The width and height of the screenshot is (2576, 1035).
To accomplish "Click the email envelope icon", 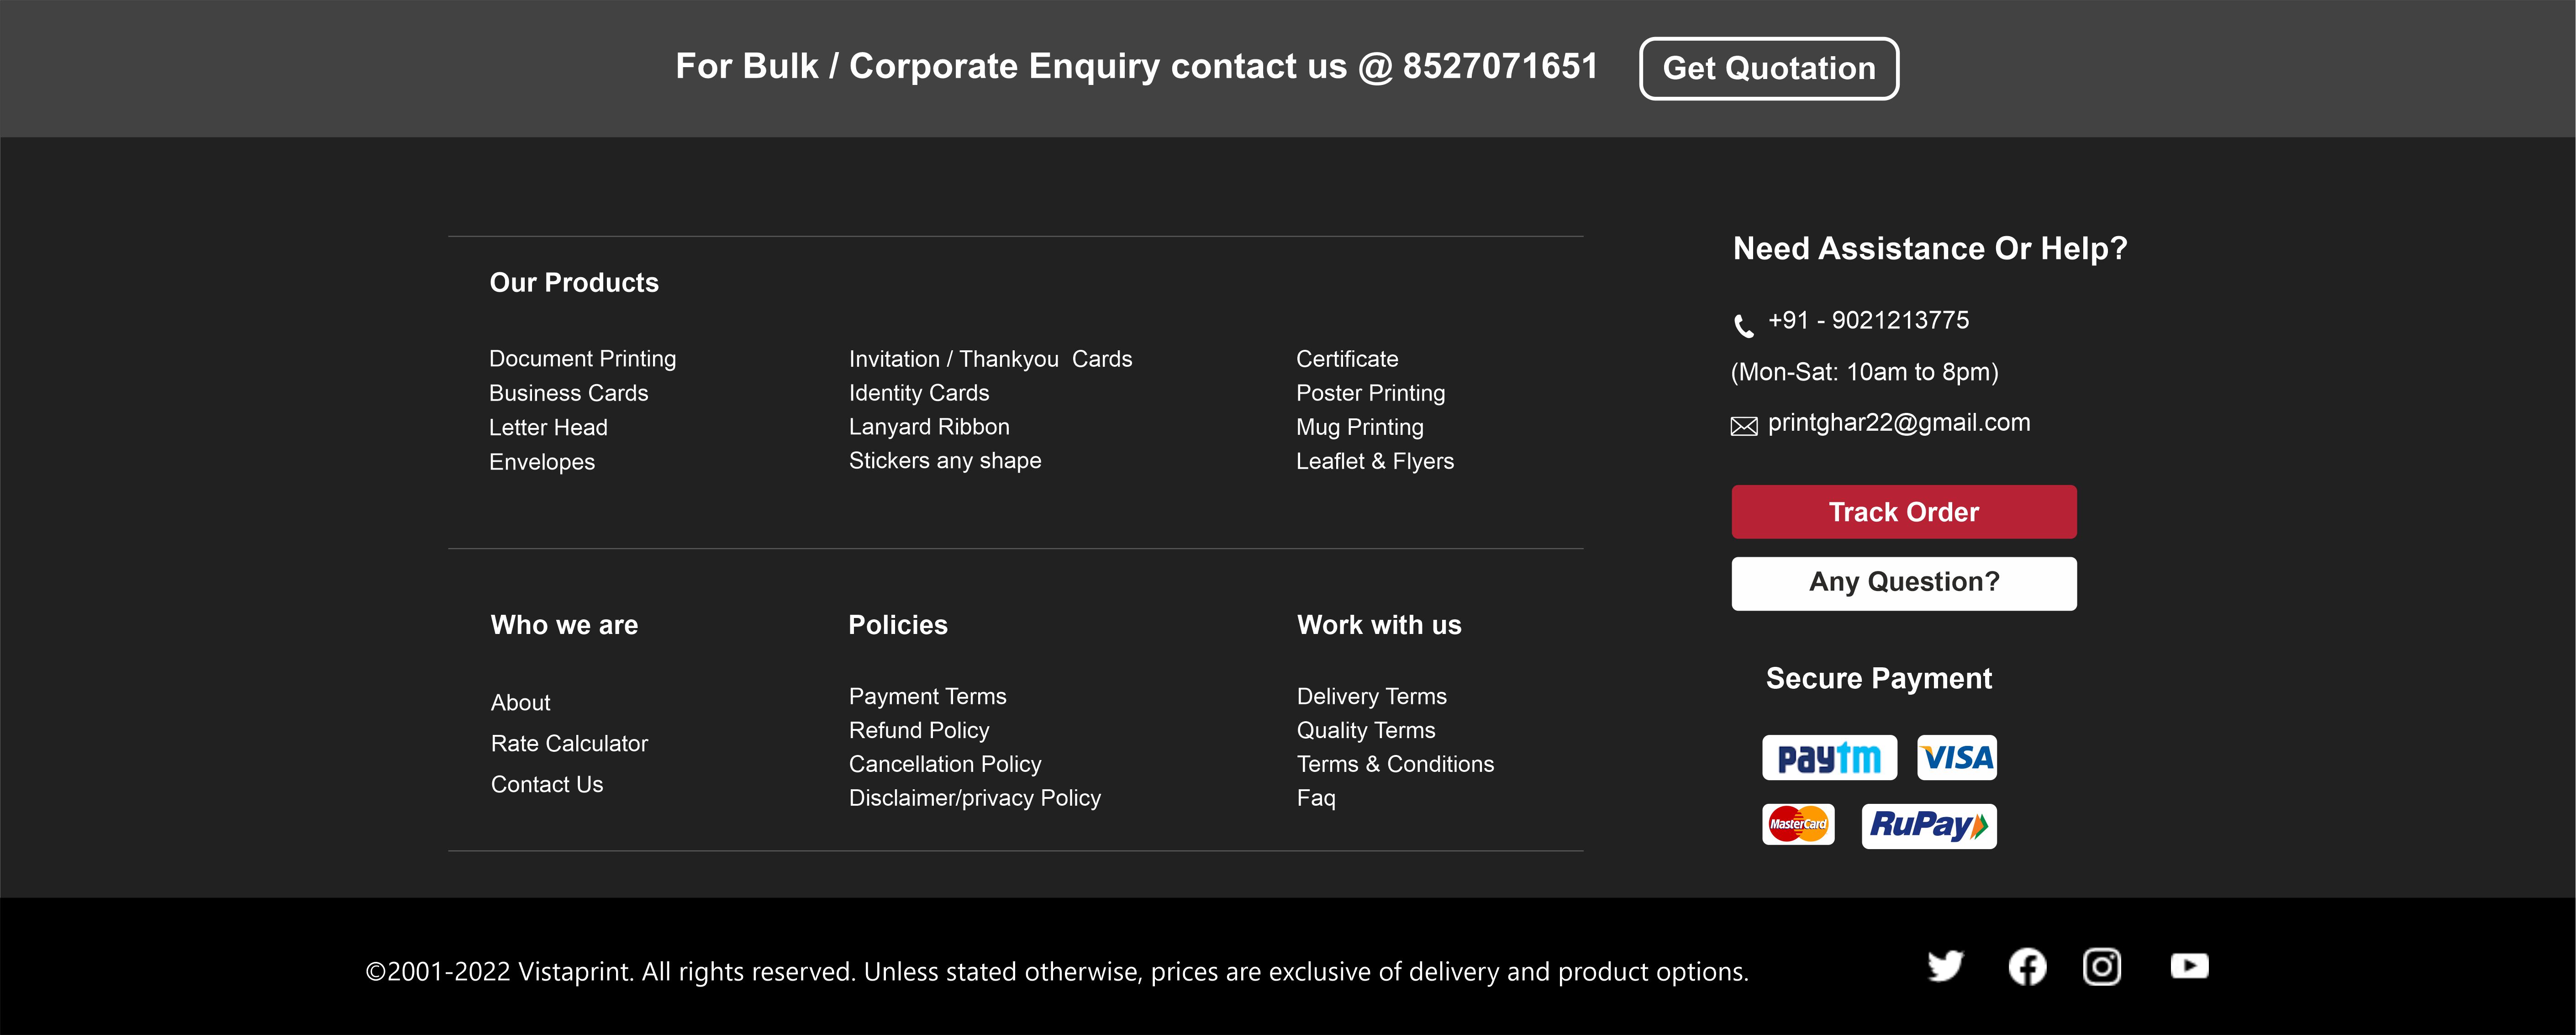I will pyautogui.click(x=1744, y=427).
